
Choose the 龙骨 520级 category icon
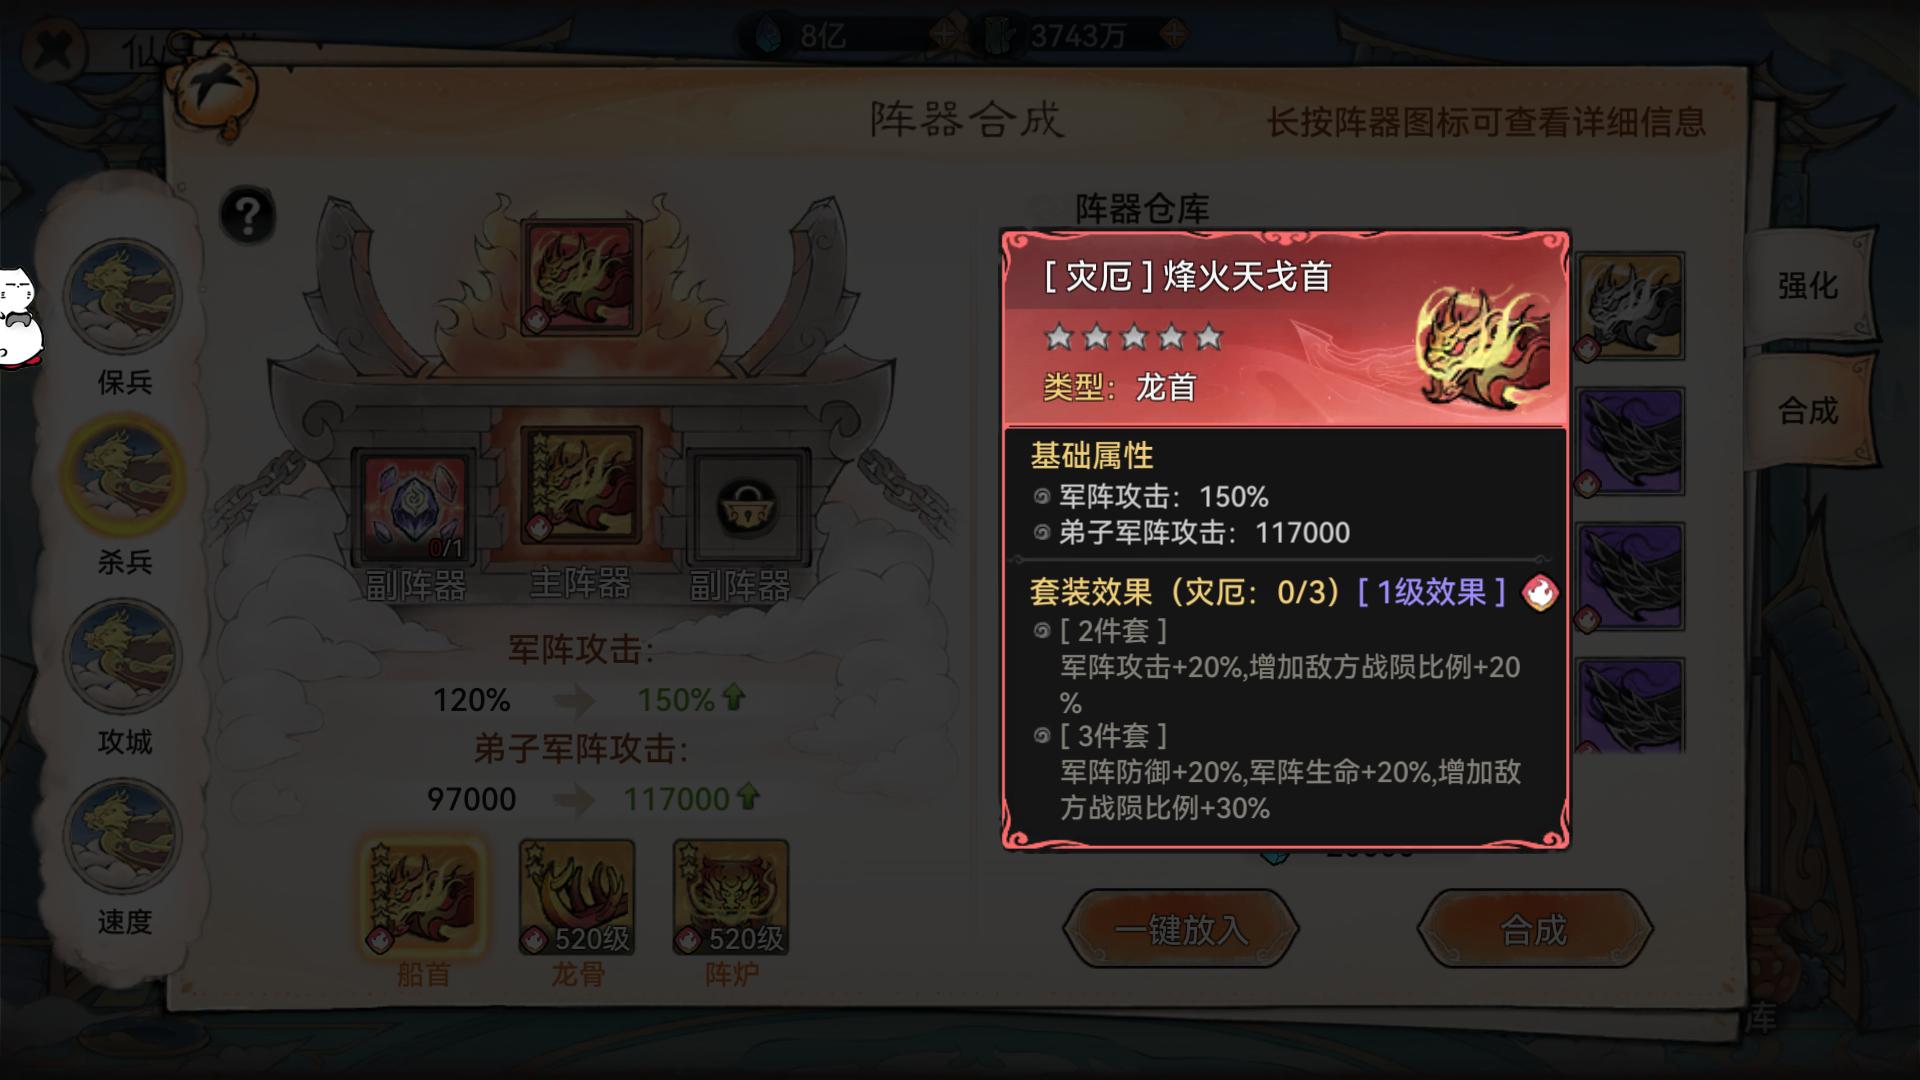pyautogui.click(x=577, y=897)
